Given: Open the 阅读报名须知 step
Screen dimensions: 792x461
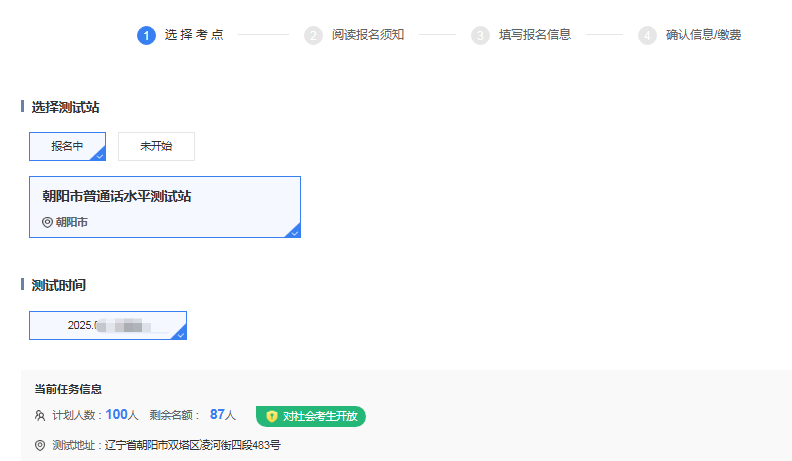Looking at the screenshot, I should click(x=368, y=35).
